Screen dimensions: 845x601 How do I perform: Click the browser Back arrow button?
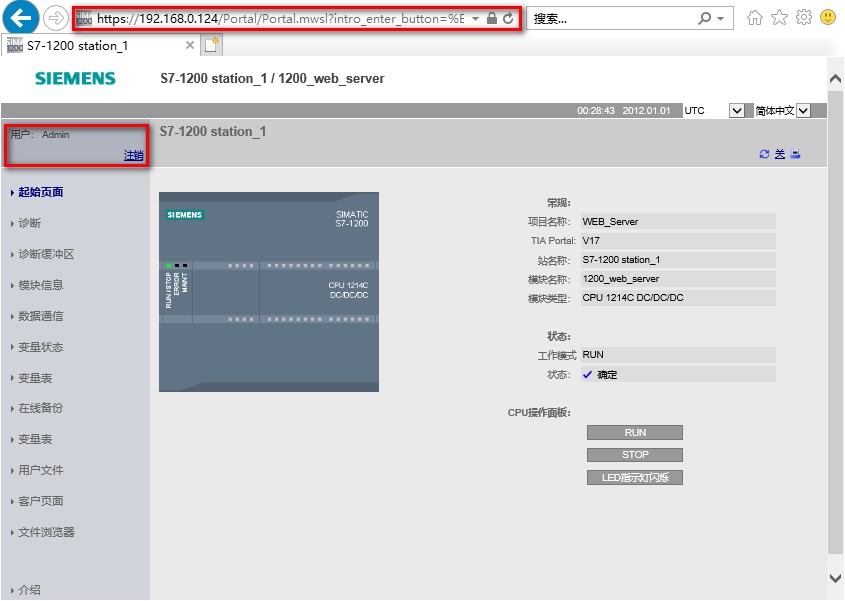pos(20,18)
